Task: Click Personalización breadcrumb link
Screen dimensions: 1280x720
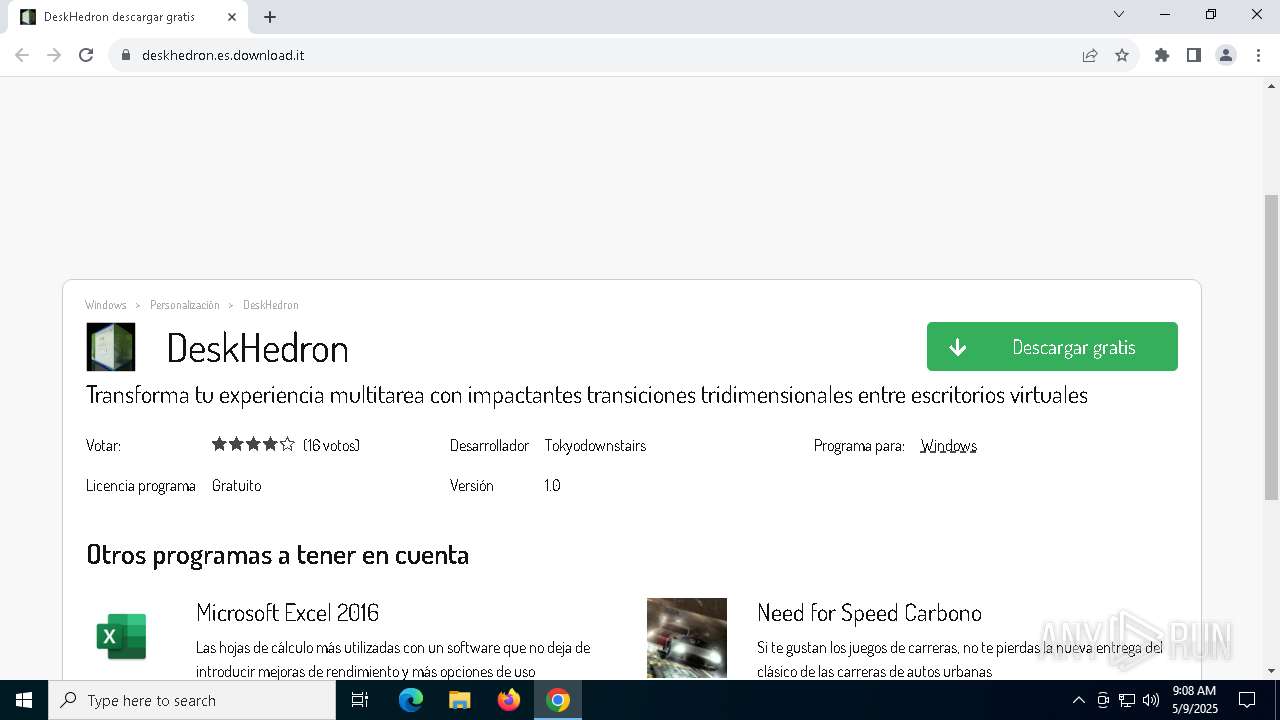Action: click(184, 305)
